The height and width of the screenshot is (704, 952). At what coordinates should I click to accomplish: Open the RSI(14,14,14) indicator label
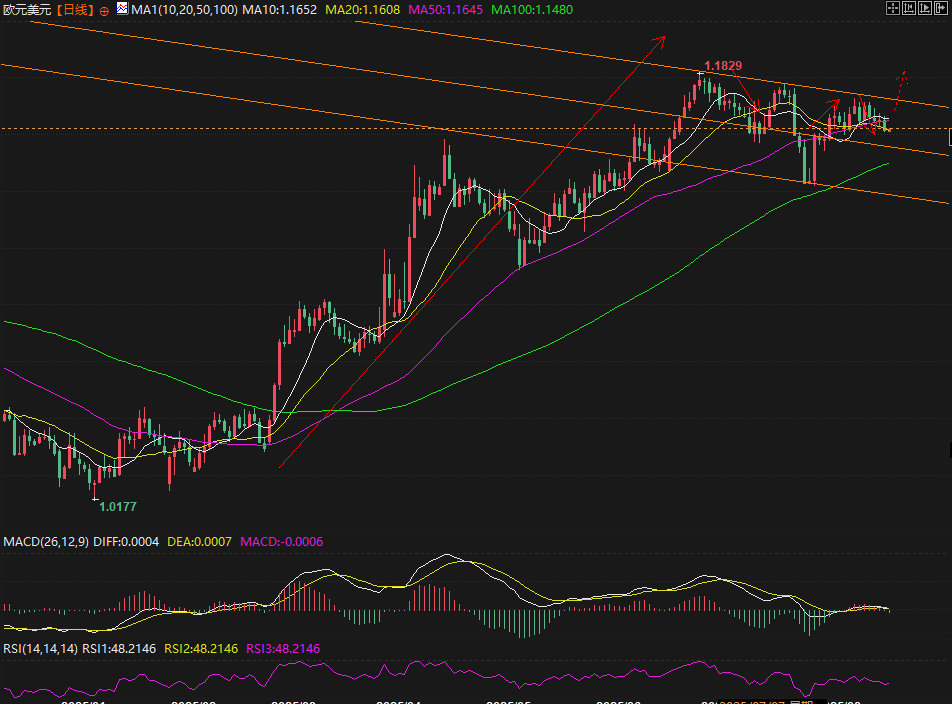tap(40, 649)
